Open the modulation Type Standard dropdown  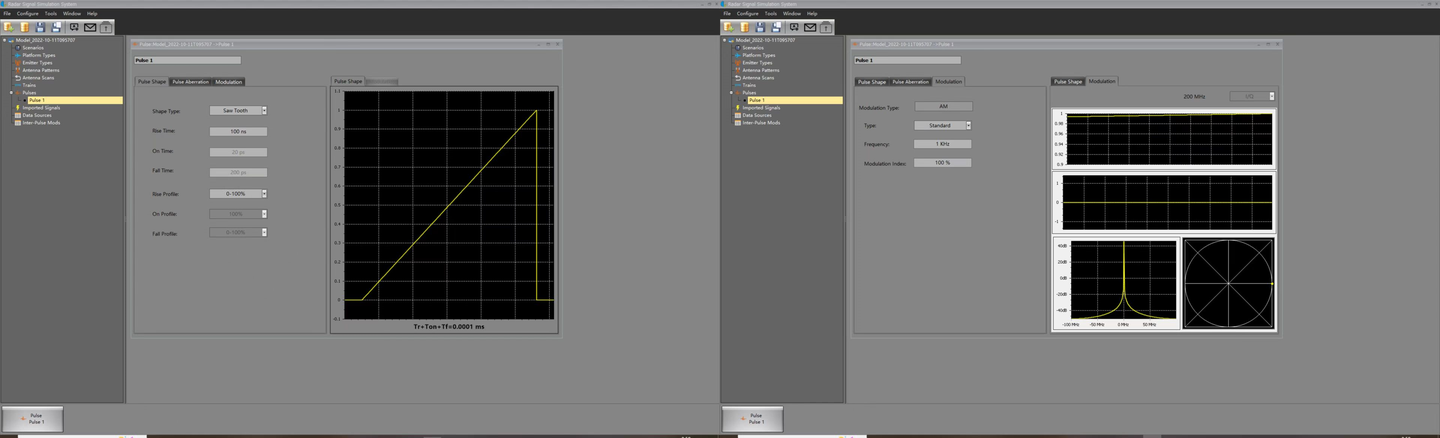[968, 125]
